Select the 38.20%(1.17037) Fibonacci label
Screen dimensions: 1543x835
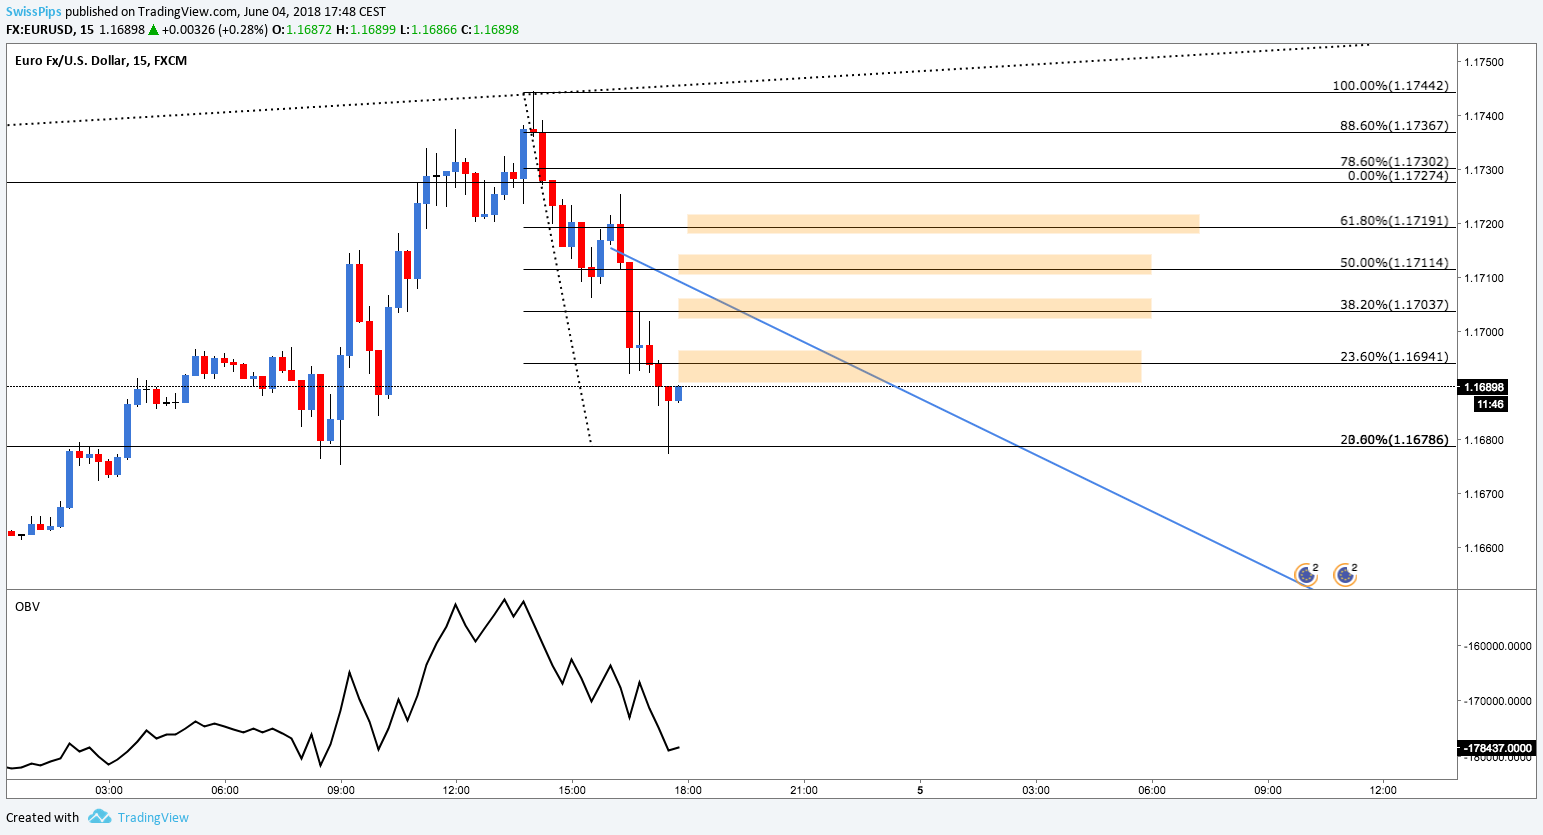[x=1394, y=305]
